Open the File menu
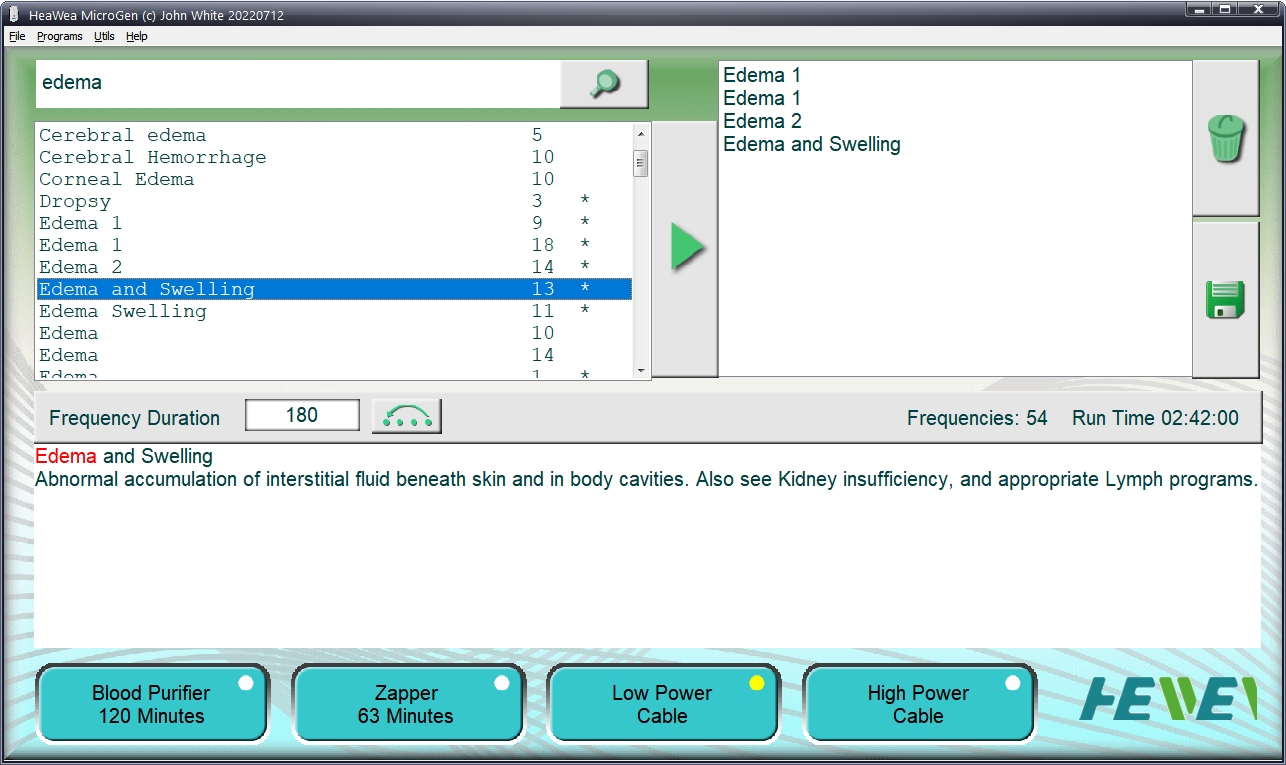Image resolution: width=1286 pixels, height=765 pixels. (x=17, y=36)
